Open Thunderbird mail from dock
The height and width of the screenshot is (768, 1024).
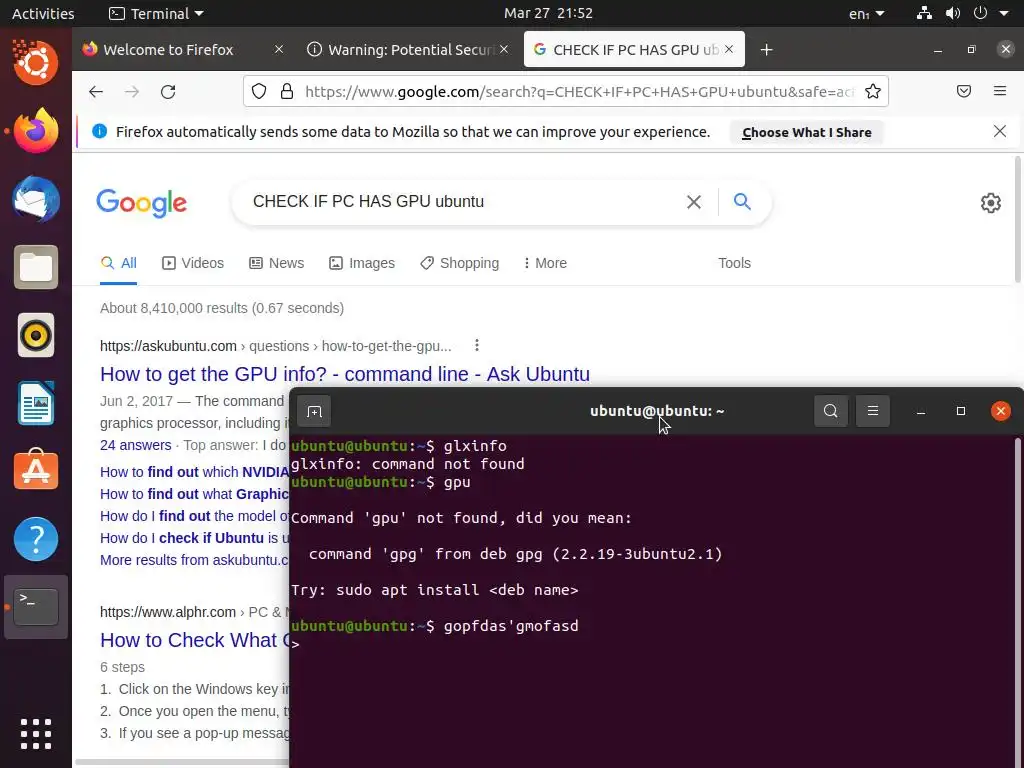tap(35, 199)
